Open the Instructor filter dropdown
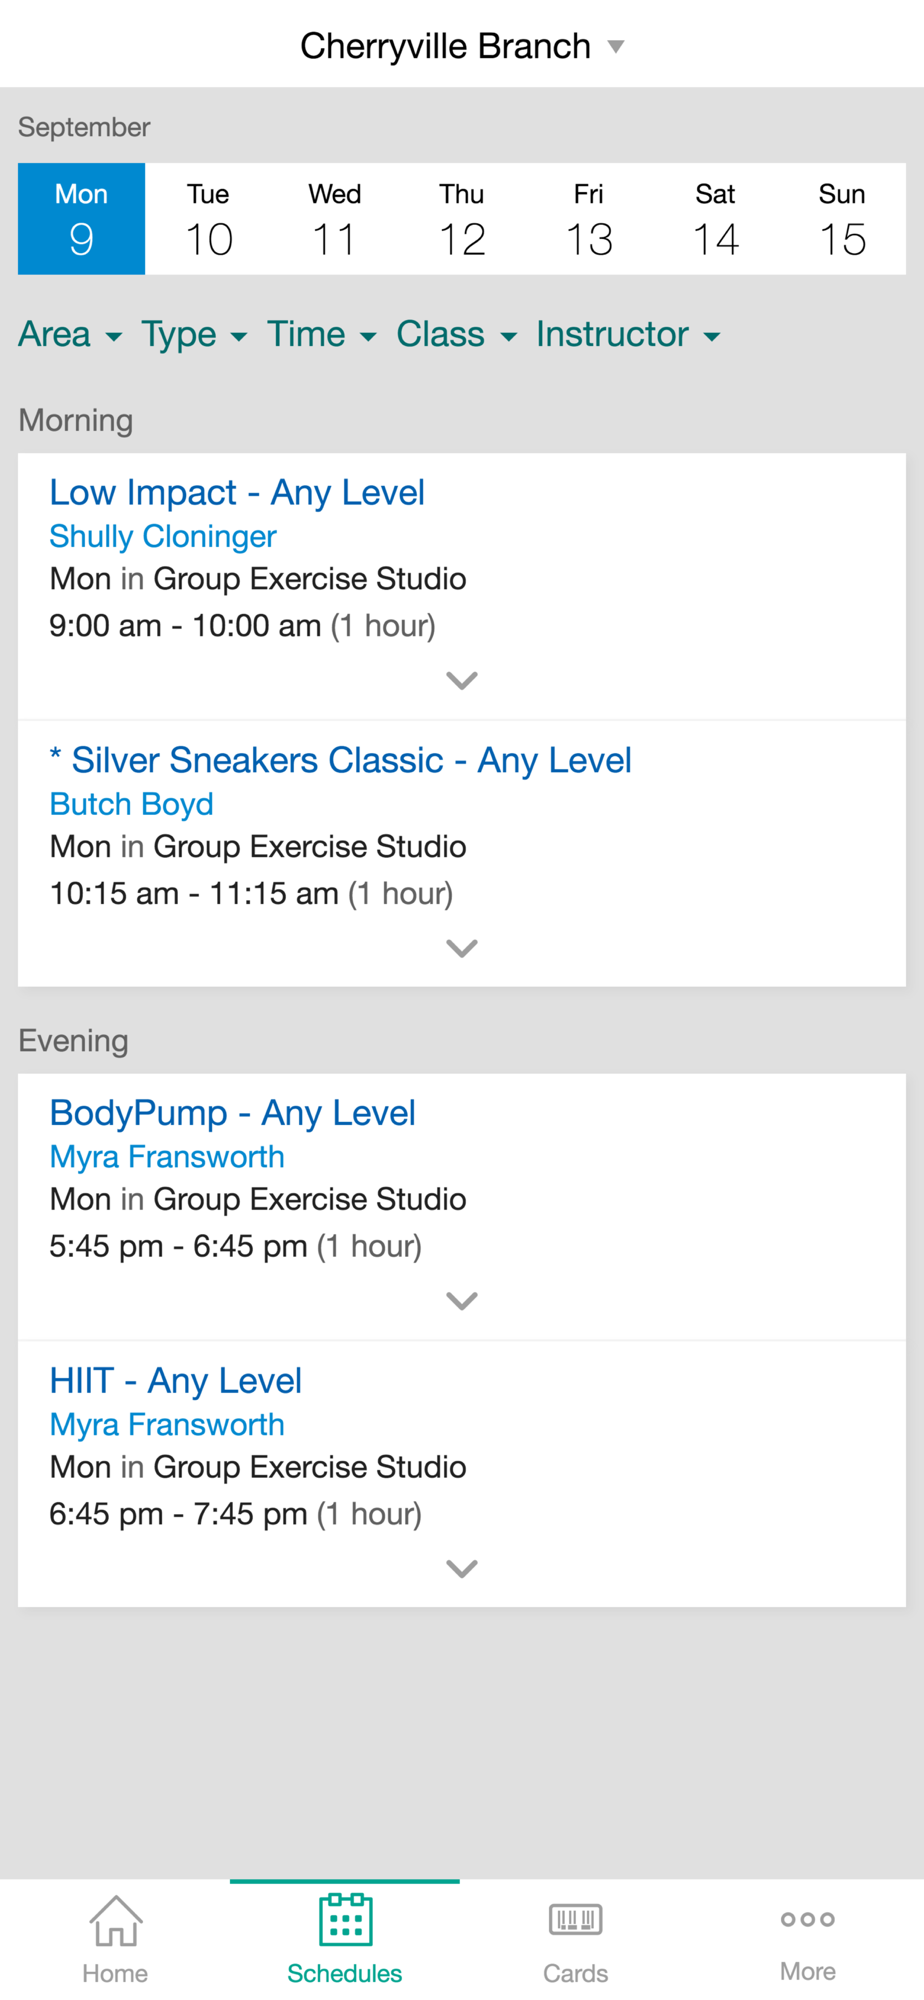Screen dimensions: 924x2000 628,334
